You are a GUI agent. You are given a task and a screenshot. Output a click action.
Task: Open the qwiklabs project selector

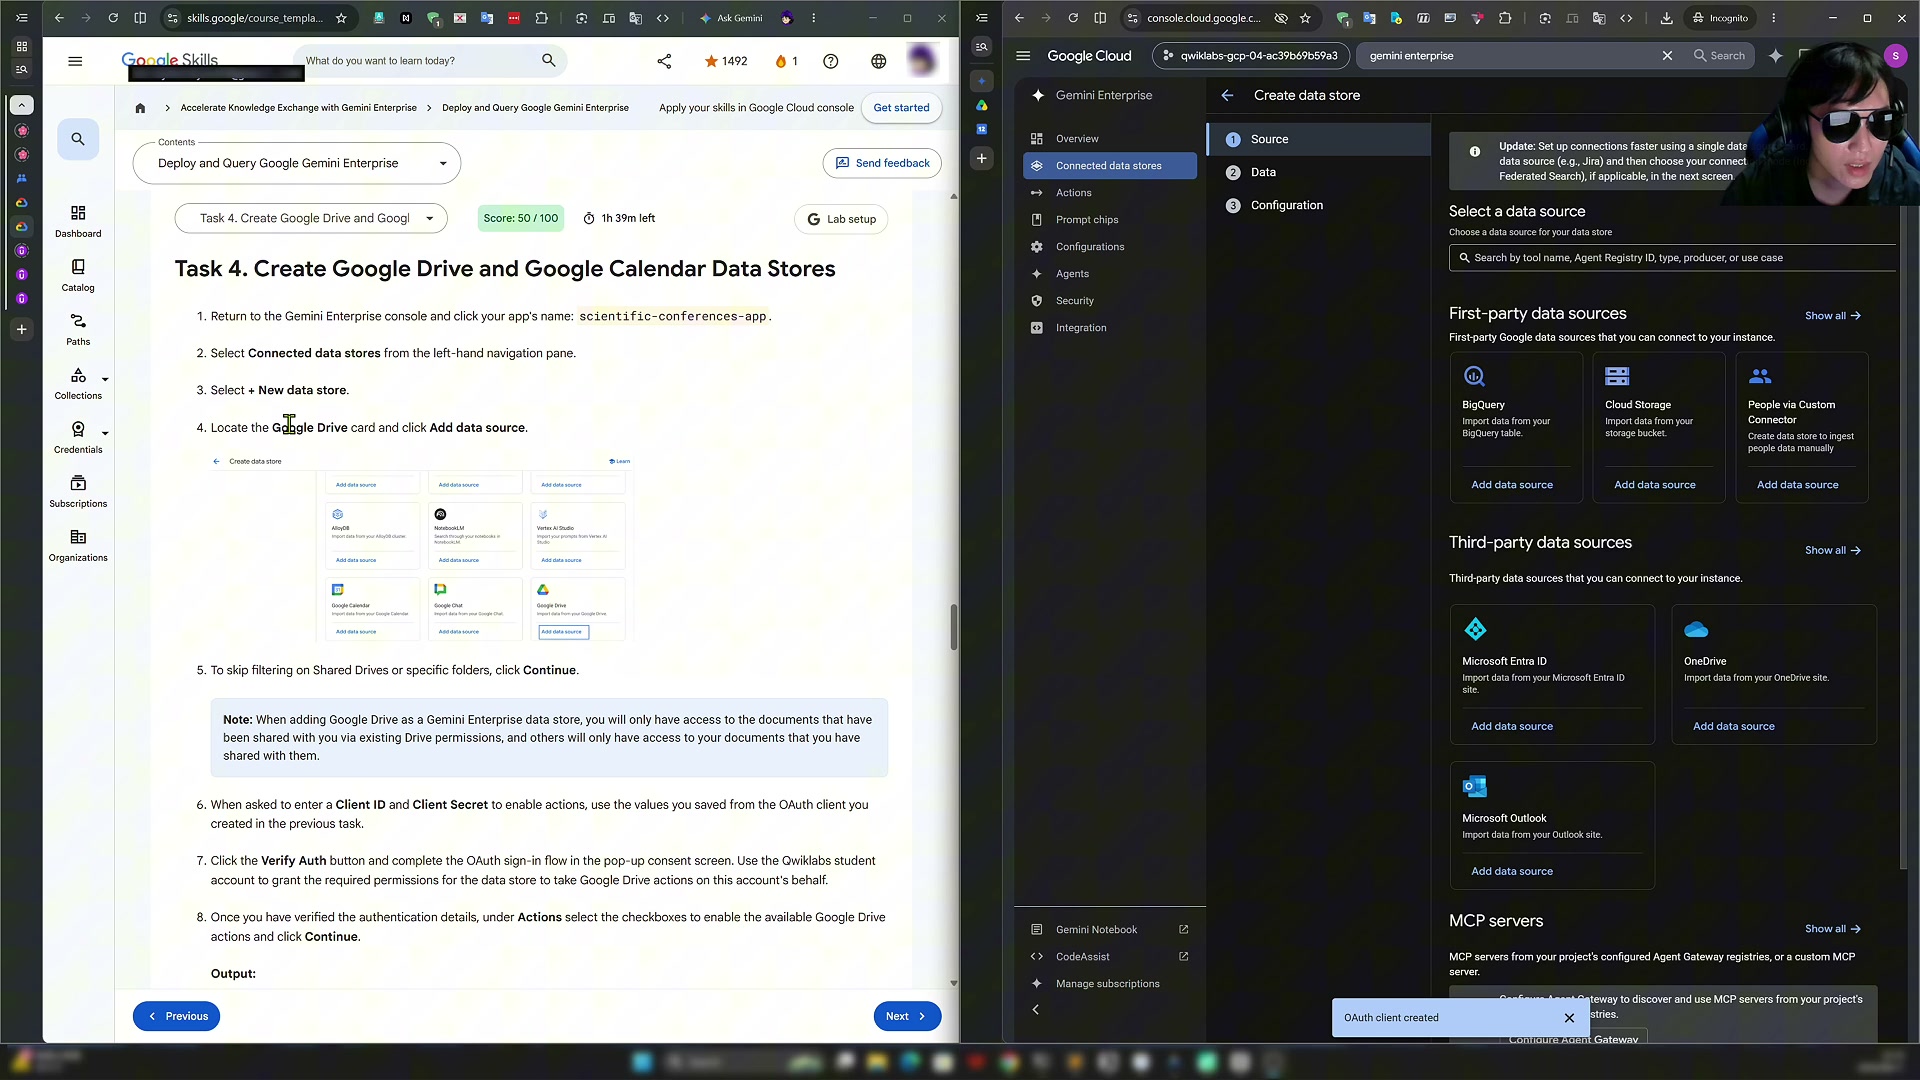(1251, 56)
